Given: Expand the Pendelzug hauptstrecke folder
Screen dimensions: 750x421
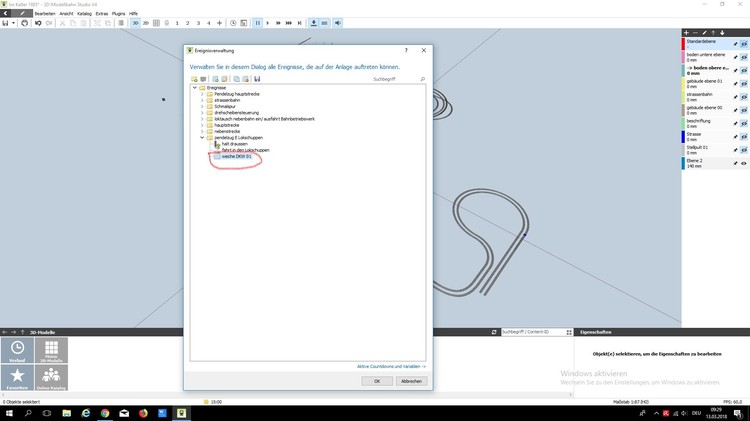Looking at the screenshot, I should point(202,94).
